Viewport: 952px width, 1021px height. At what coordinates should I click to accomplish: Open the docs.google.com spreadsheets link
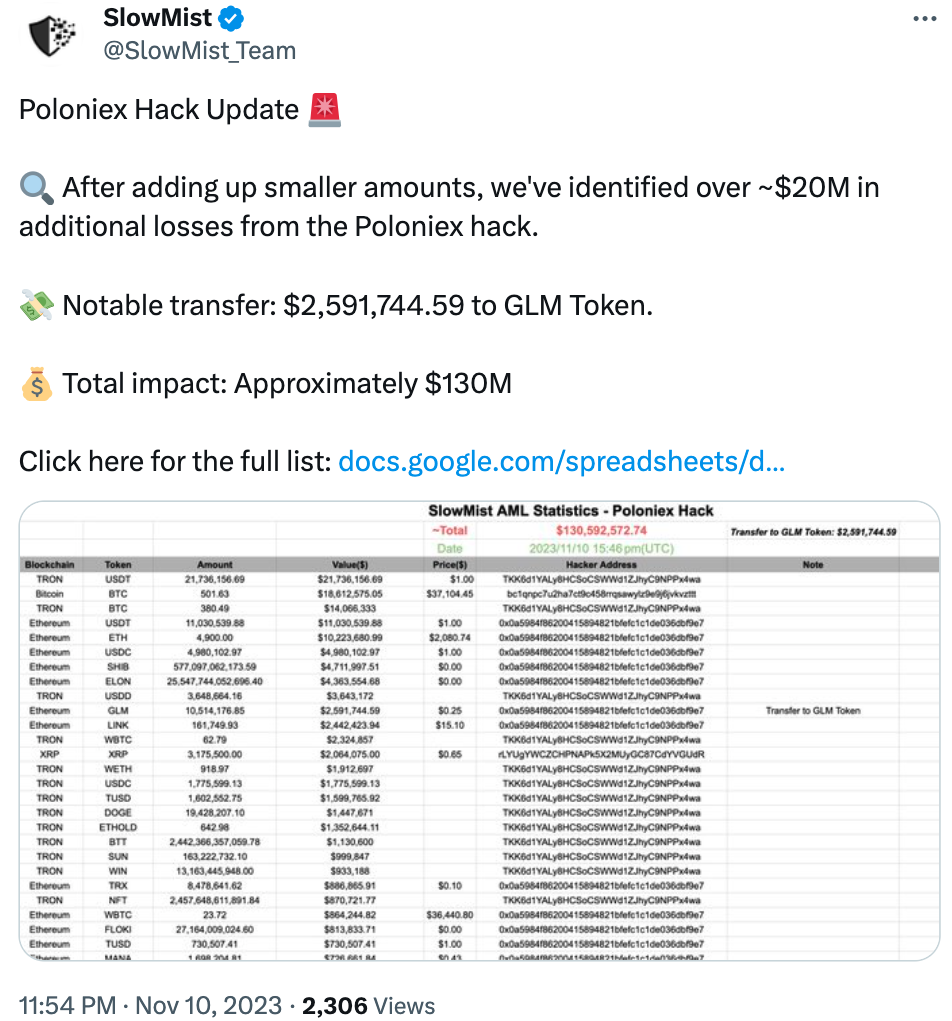click(x=561, y=461)
